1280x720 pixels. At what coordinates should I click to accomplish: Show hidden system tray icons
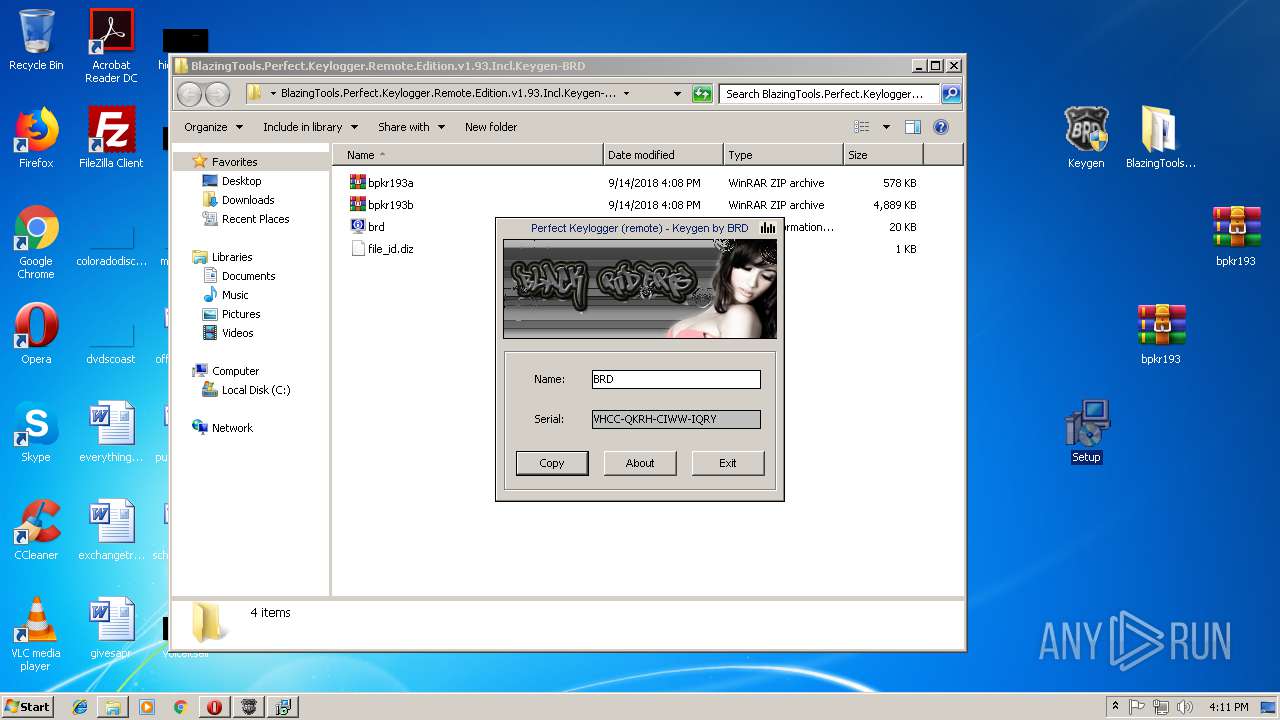(1115, 707)
